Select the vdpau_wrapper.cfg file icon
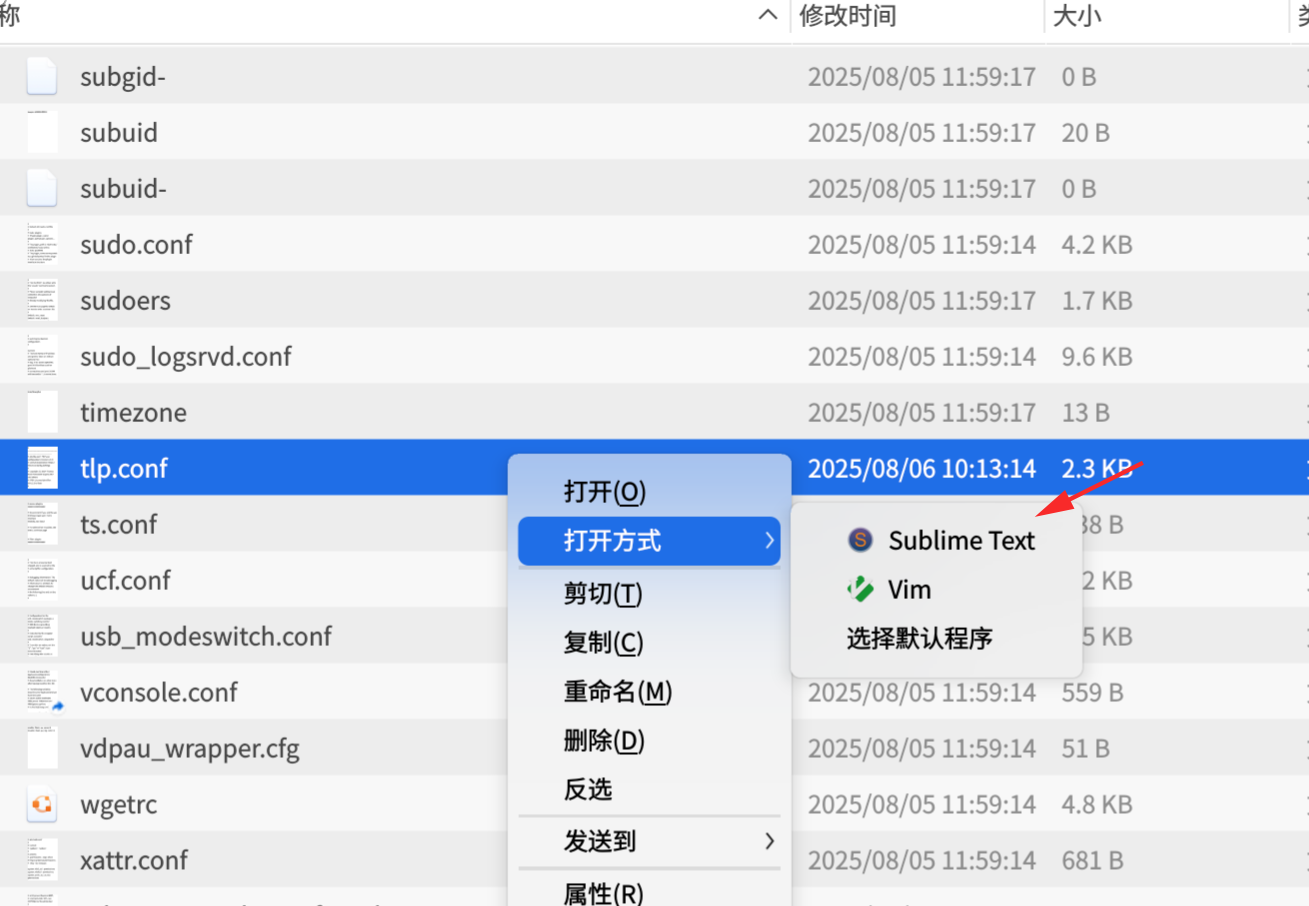The width and height of the screenshot is (1309, 906). tap(41, 748)
